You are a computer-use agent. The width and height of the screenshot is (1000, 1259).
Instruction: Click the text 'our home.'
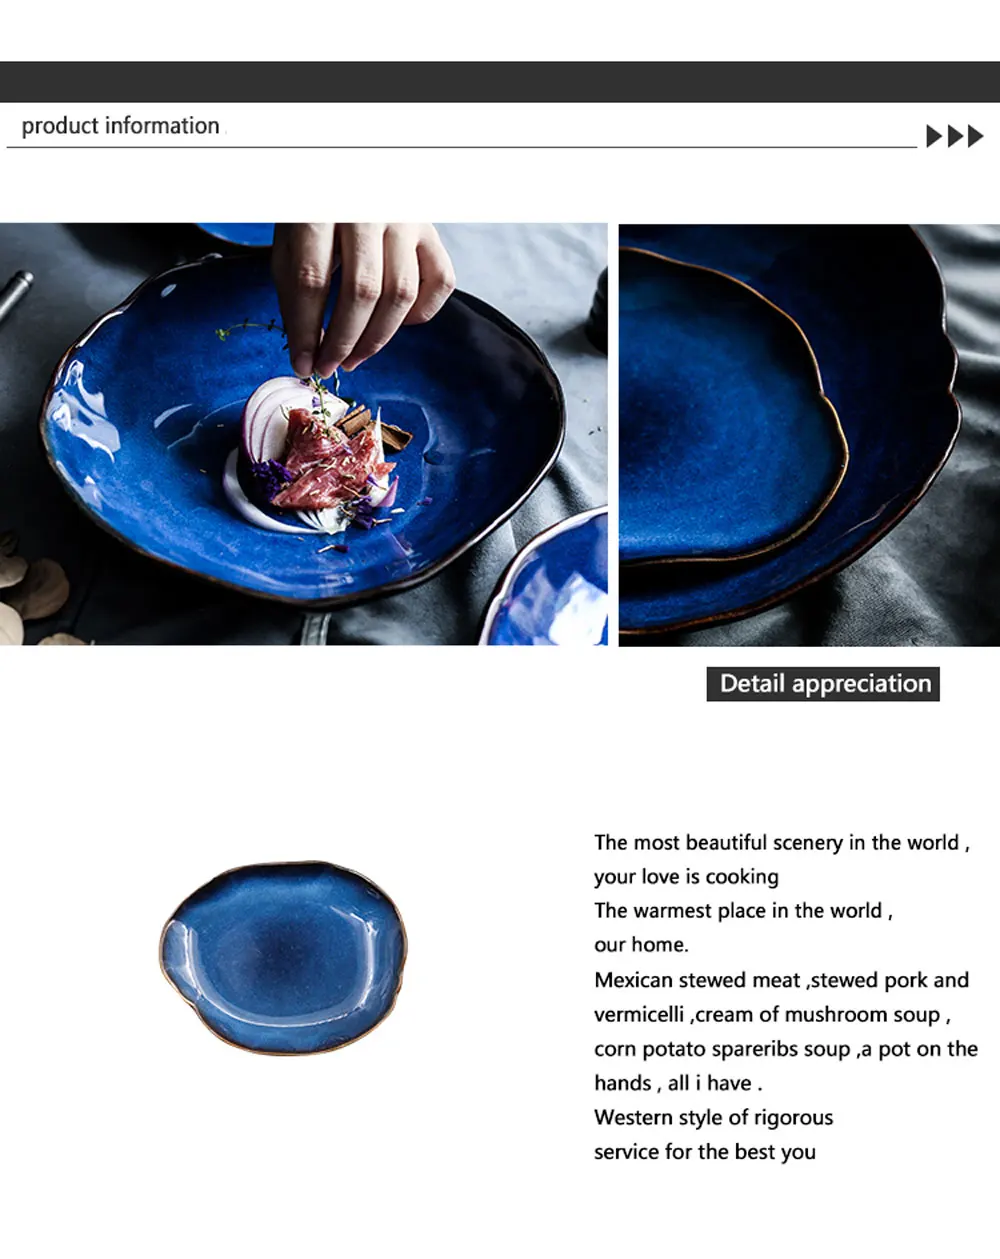coord(641,944)
